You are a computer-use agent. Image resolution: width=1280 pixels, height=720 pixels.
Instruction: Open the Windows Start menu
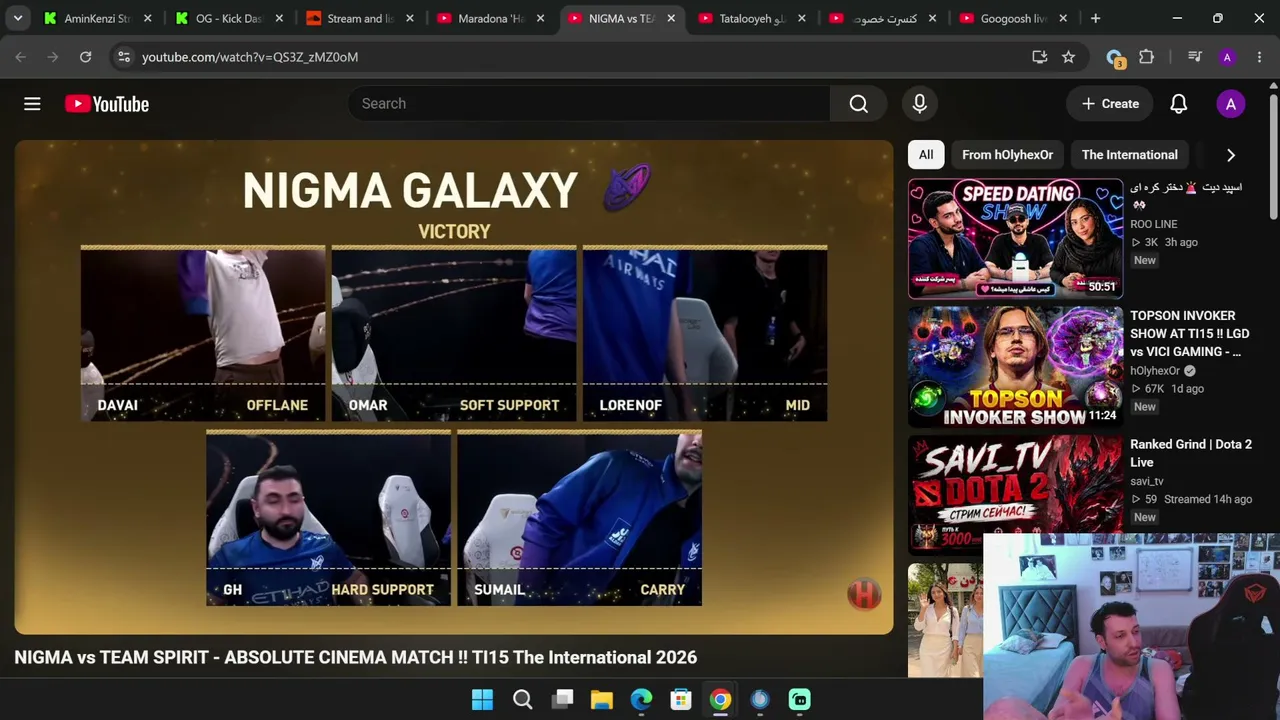click(x=482, y=700)
